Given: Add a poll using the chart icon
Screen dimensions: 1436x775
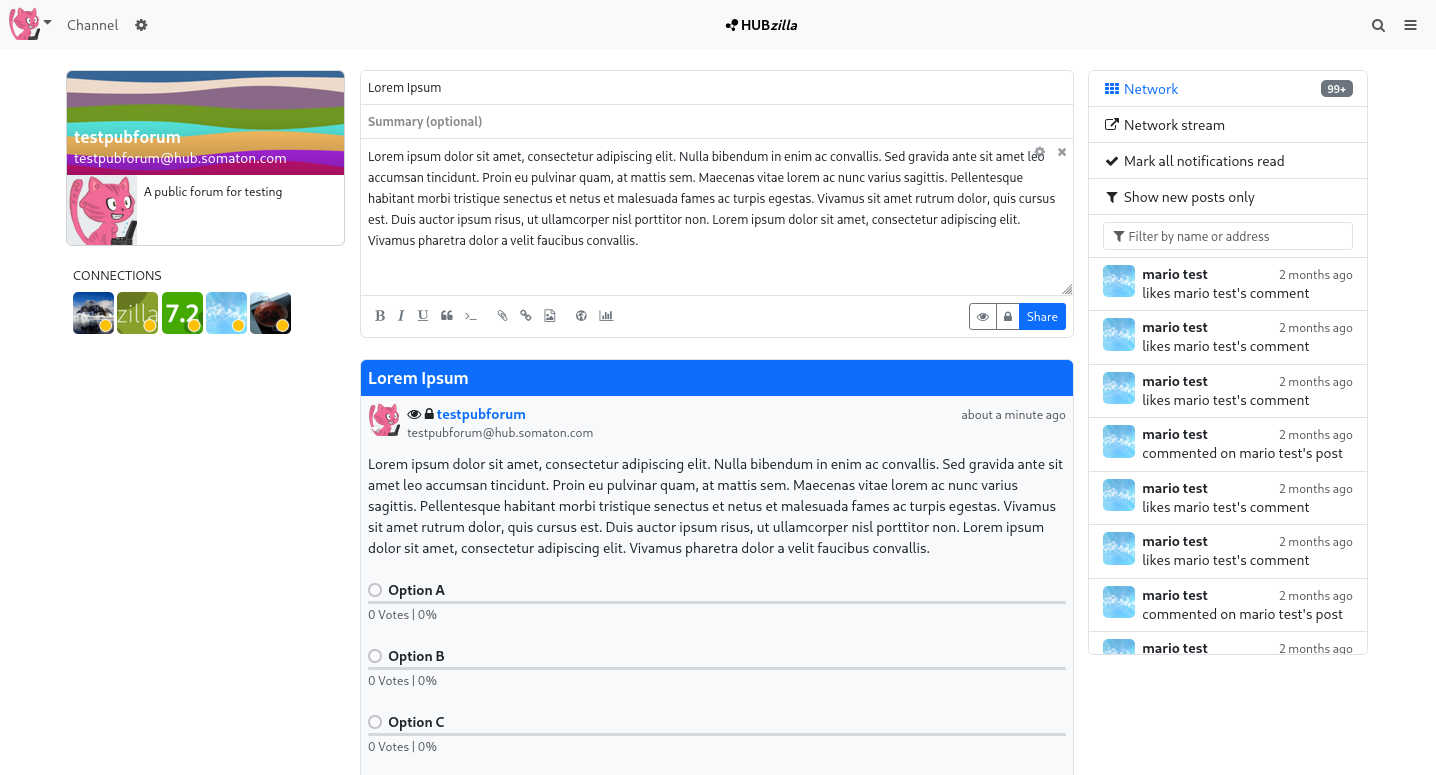Looking at the screenshot, I should (606, 316).
